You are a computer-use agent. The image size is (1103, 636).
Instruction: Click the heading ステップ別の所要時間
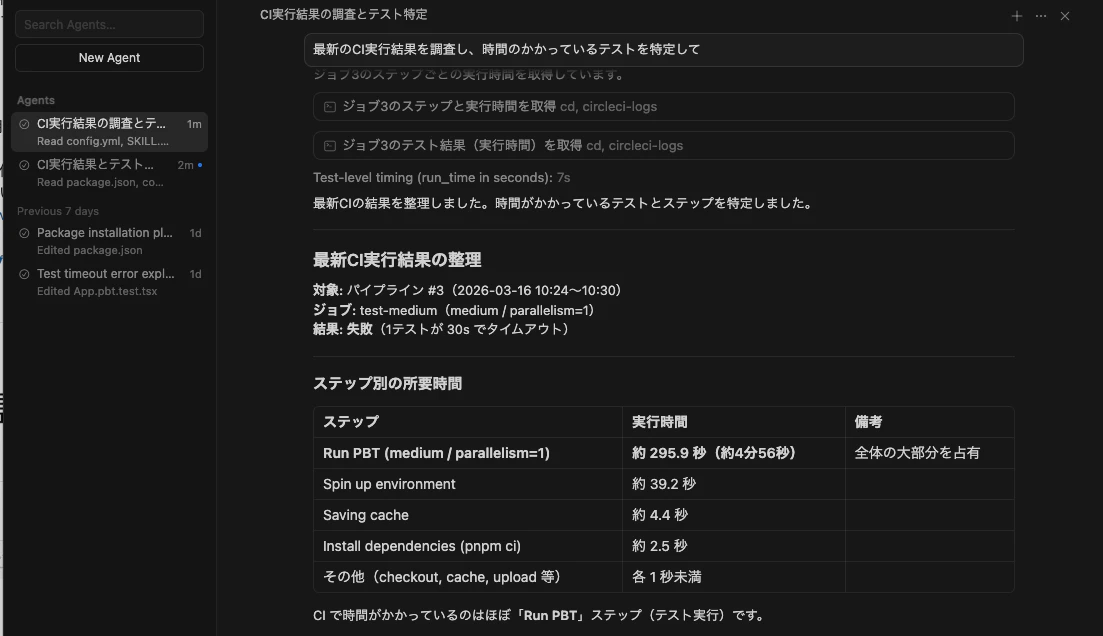pos(388,383)
